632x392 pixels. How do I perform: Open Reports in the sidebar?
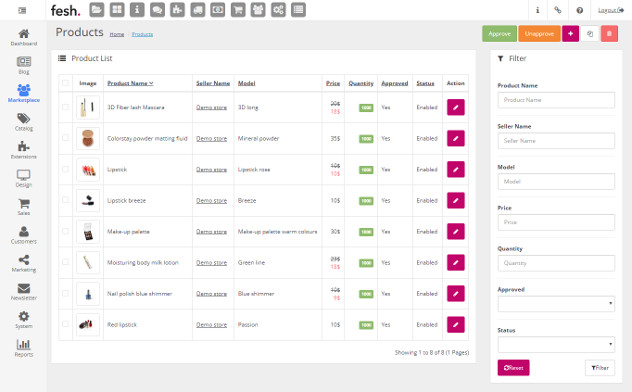click(x=24, y=348)
